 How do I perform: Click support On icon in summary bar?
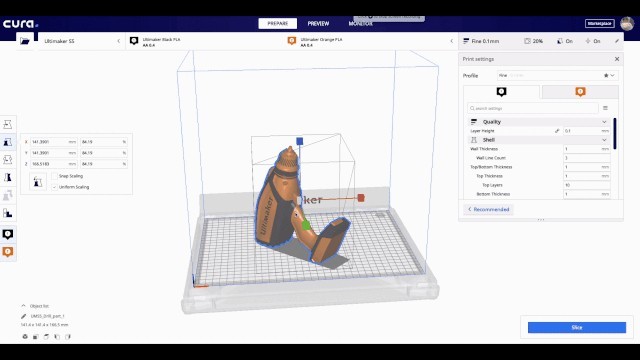[x=560, y=41]
